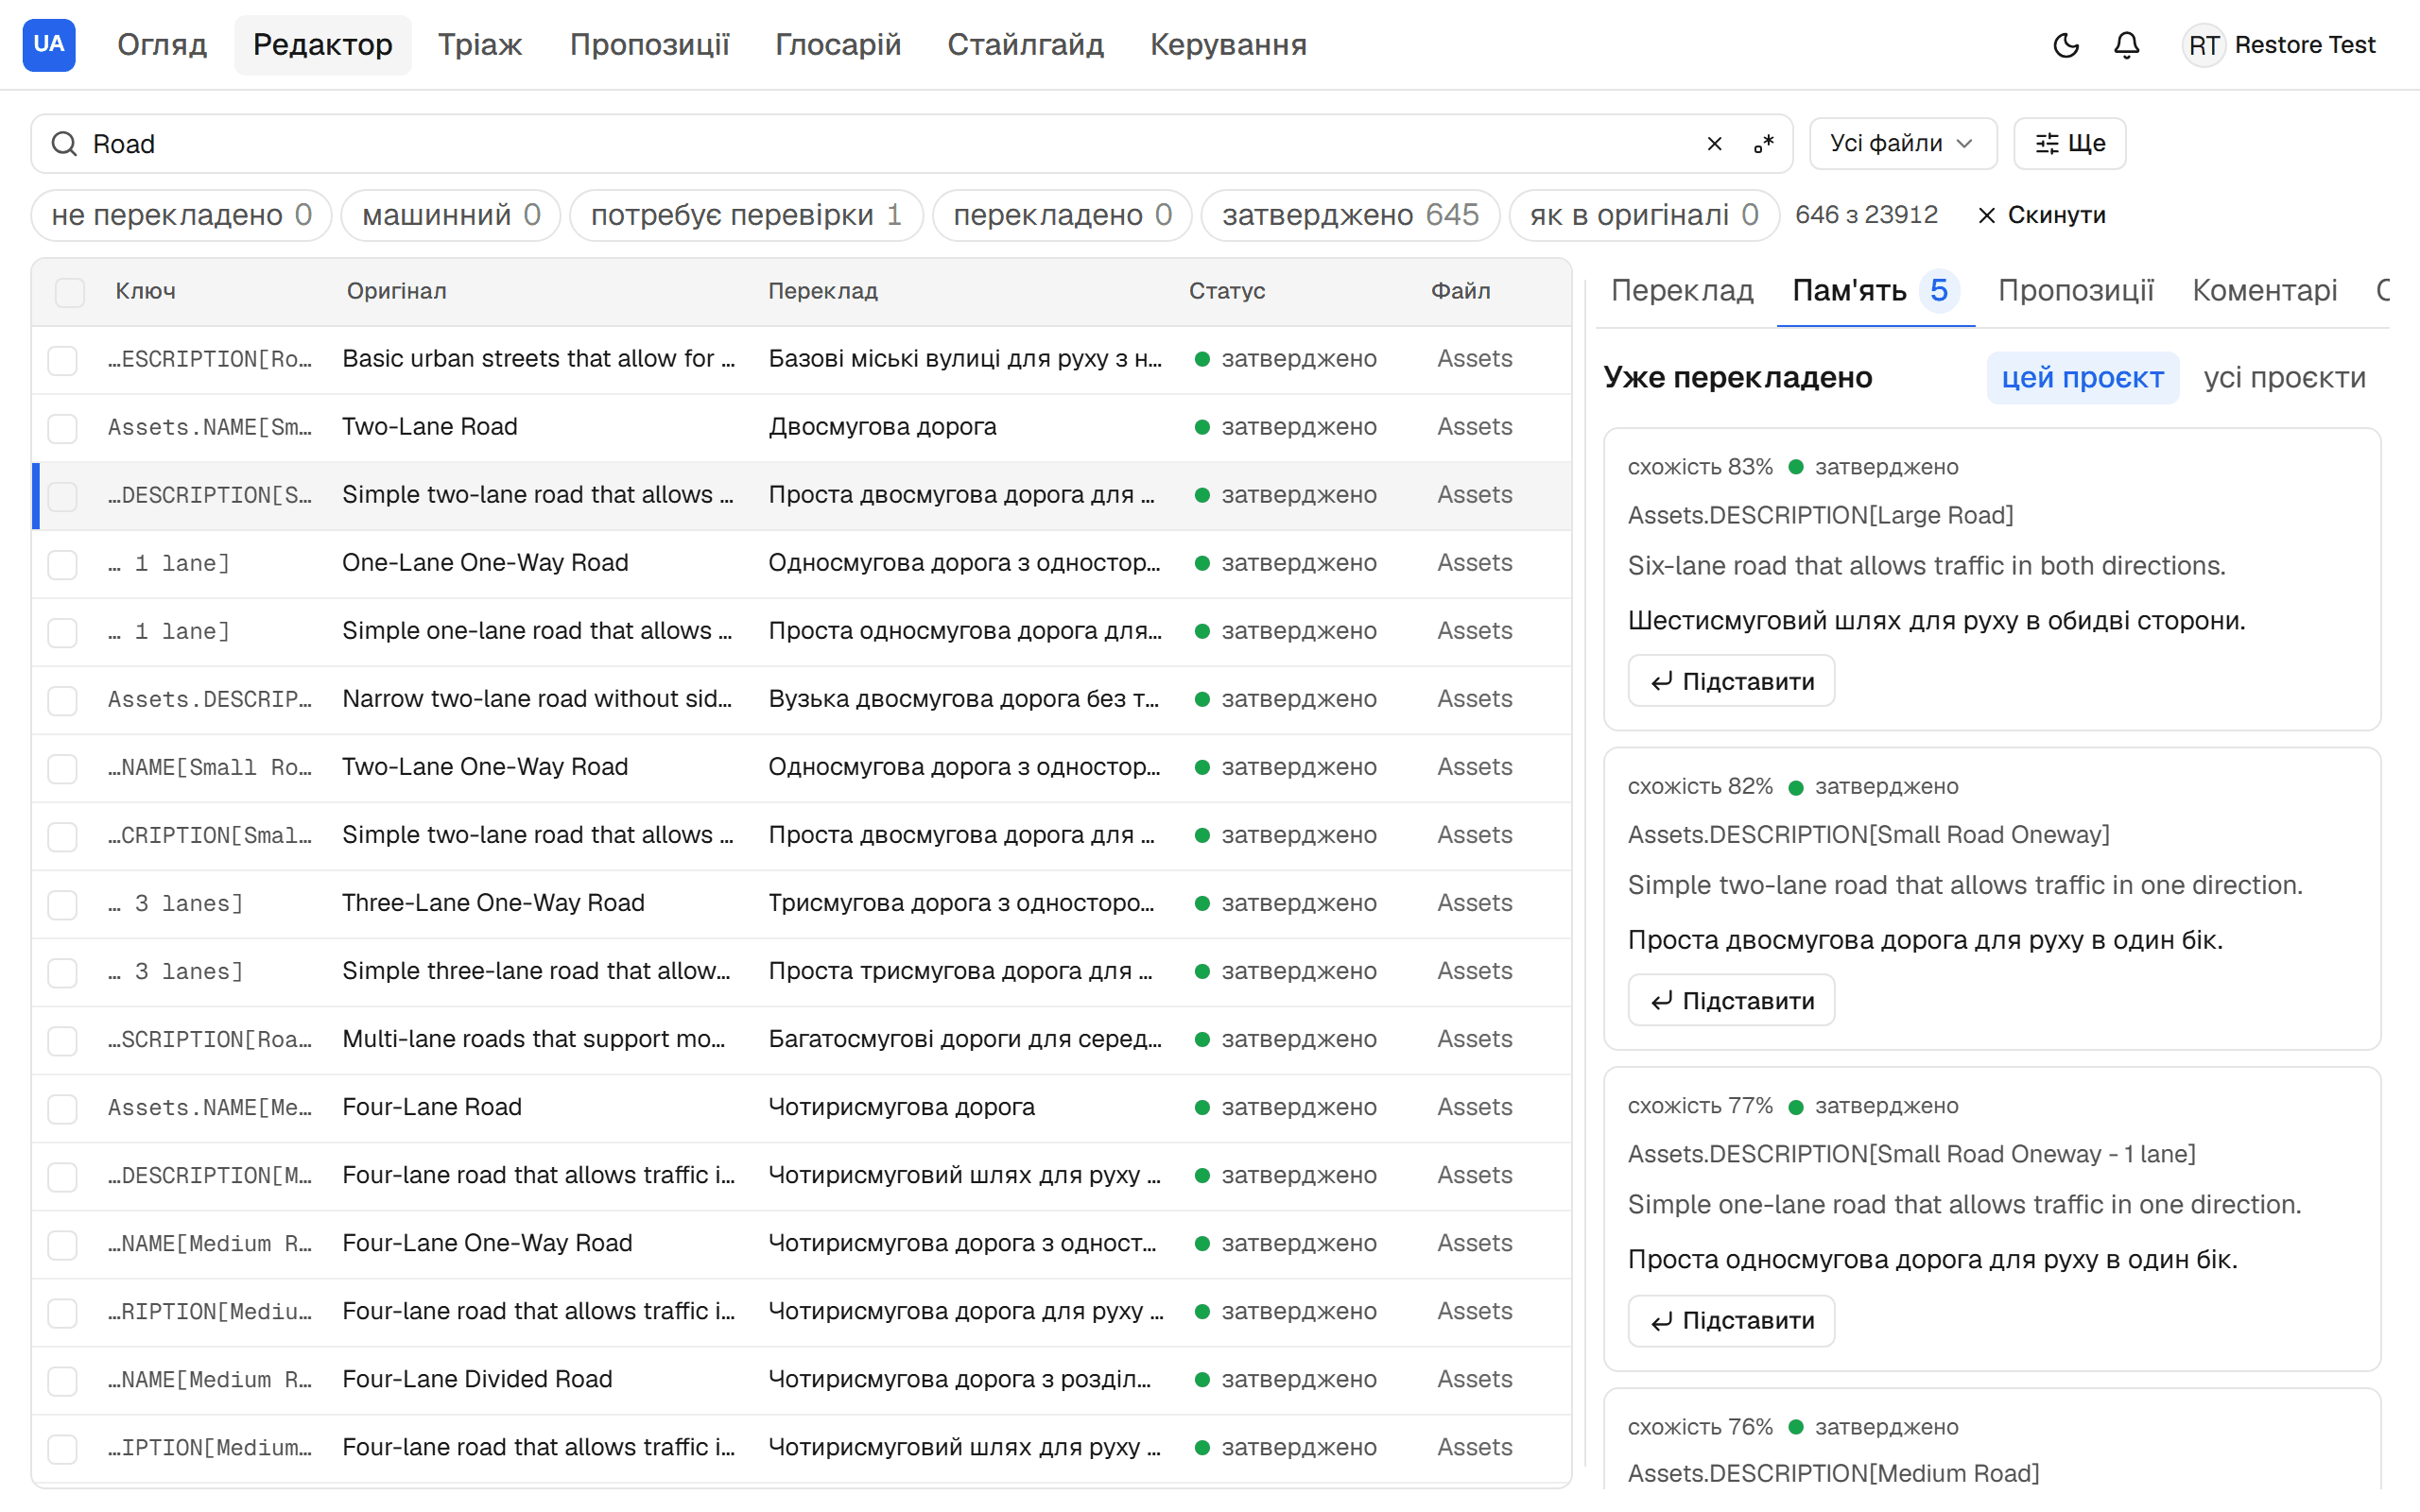Clear the search field with the X icon

[x=1714, y=144]
